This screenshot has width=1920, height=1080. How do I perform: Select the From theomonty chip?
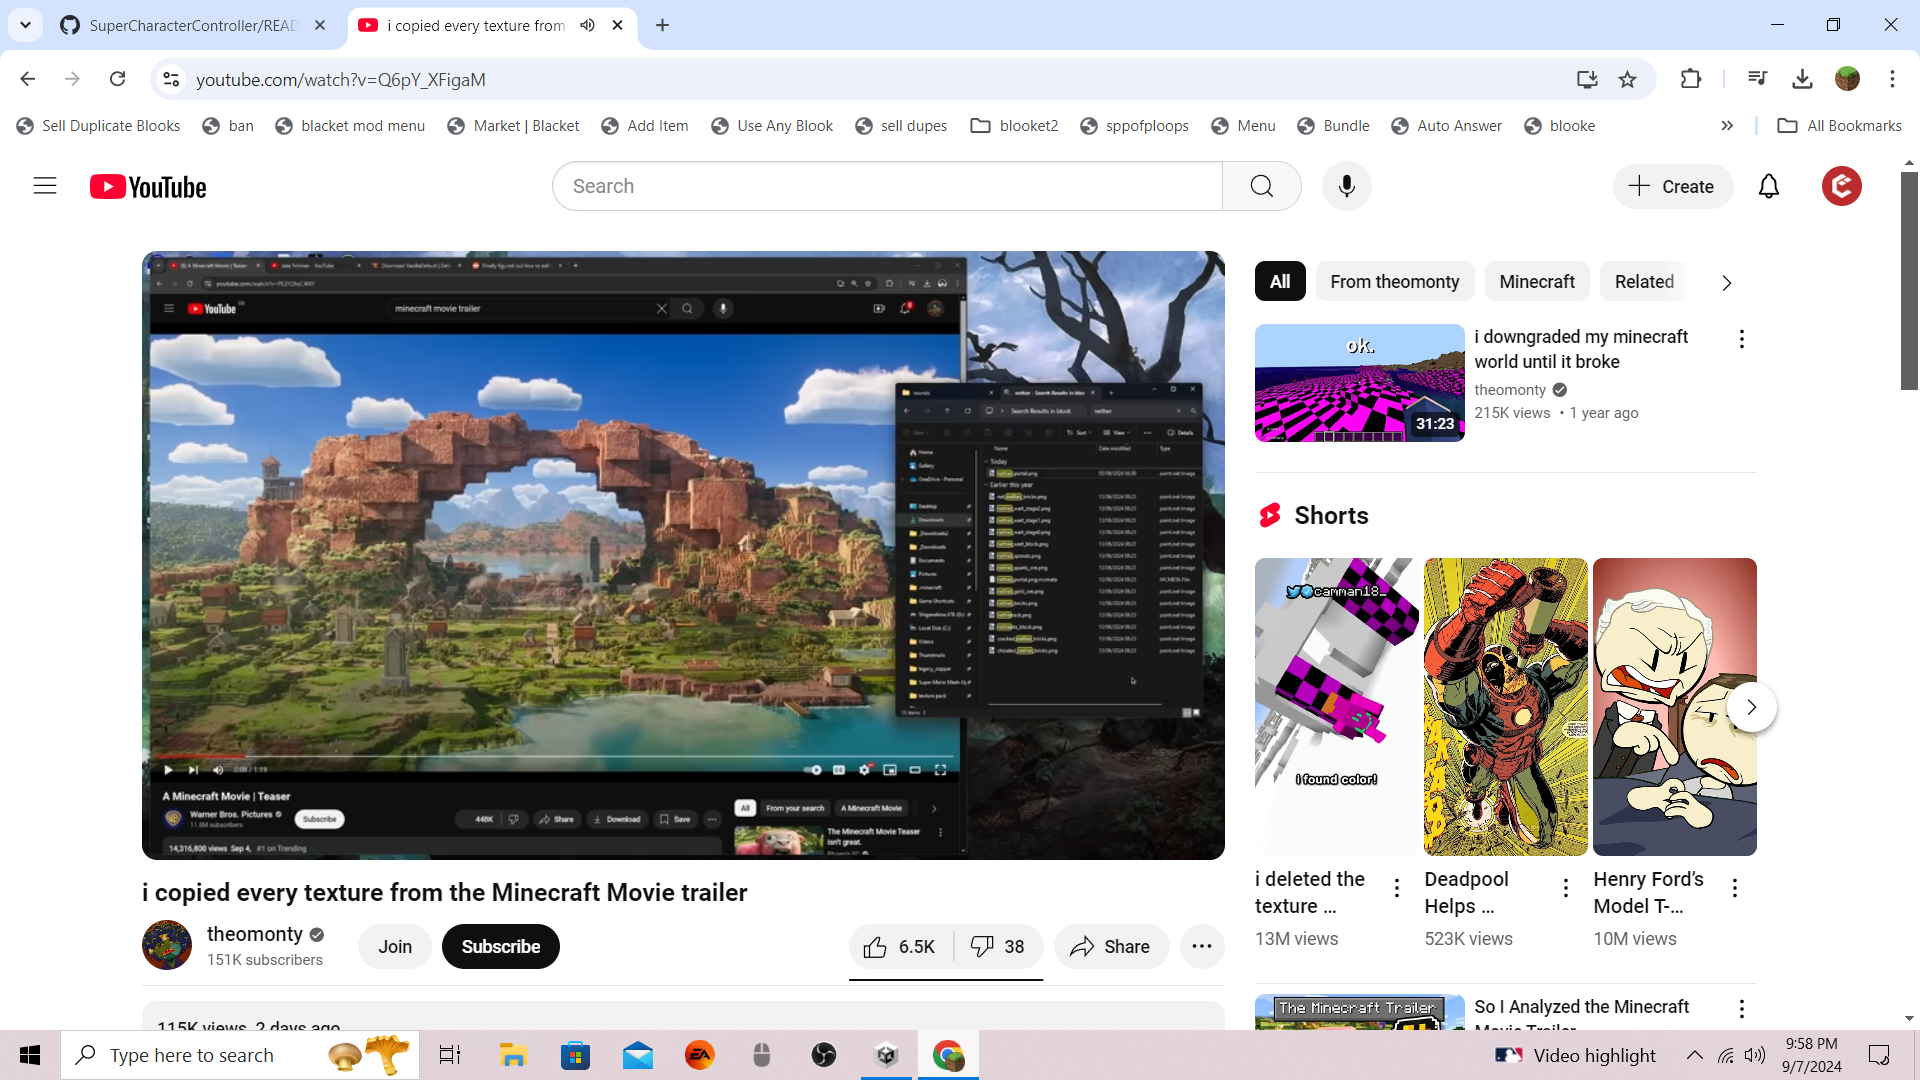1394,282
